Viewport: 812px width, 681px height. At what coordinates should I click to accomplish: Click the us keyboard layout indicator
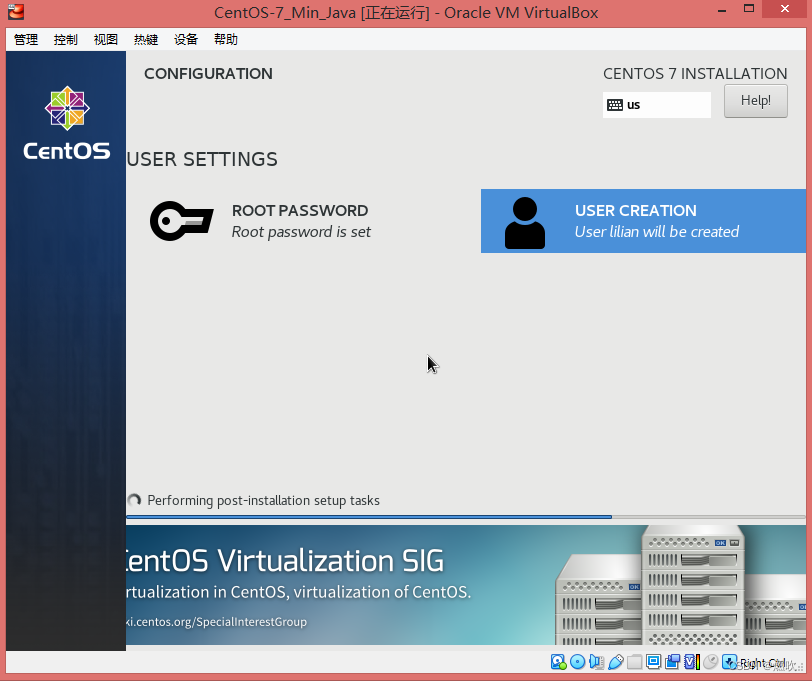tap(657, 105)
